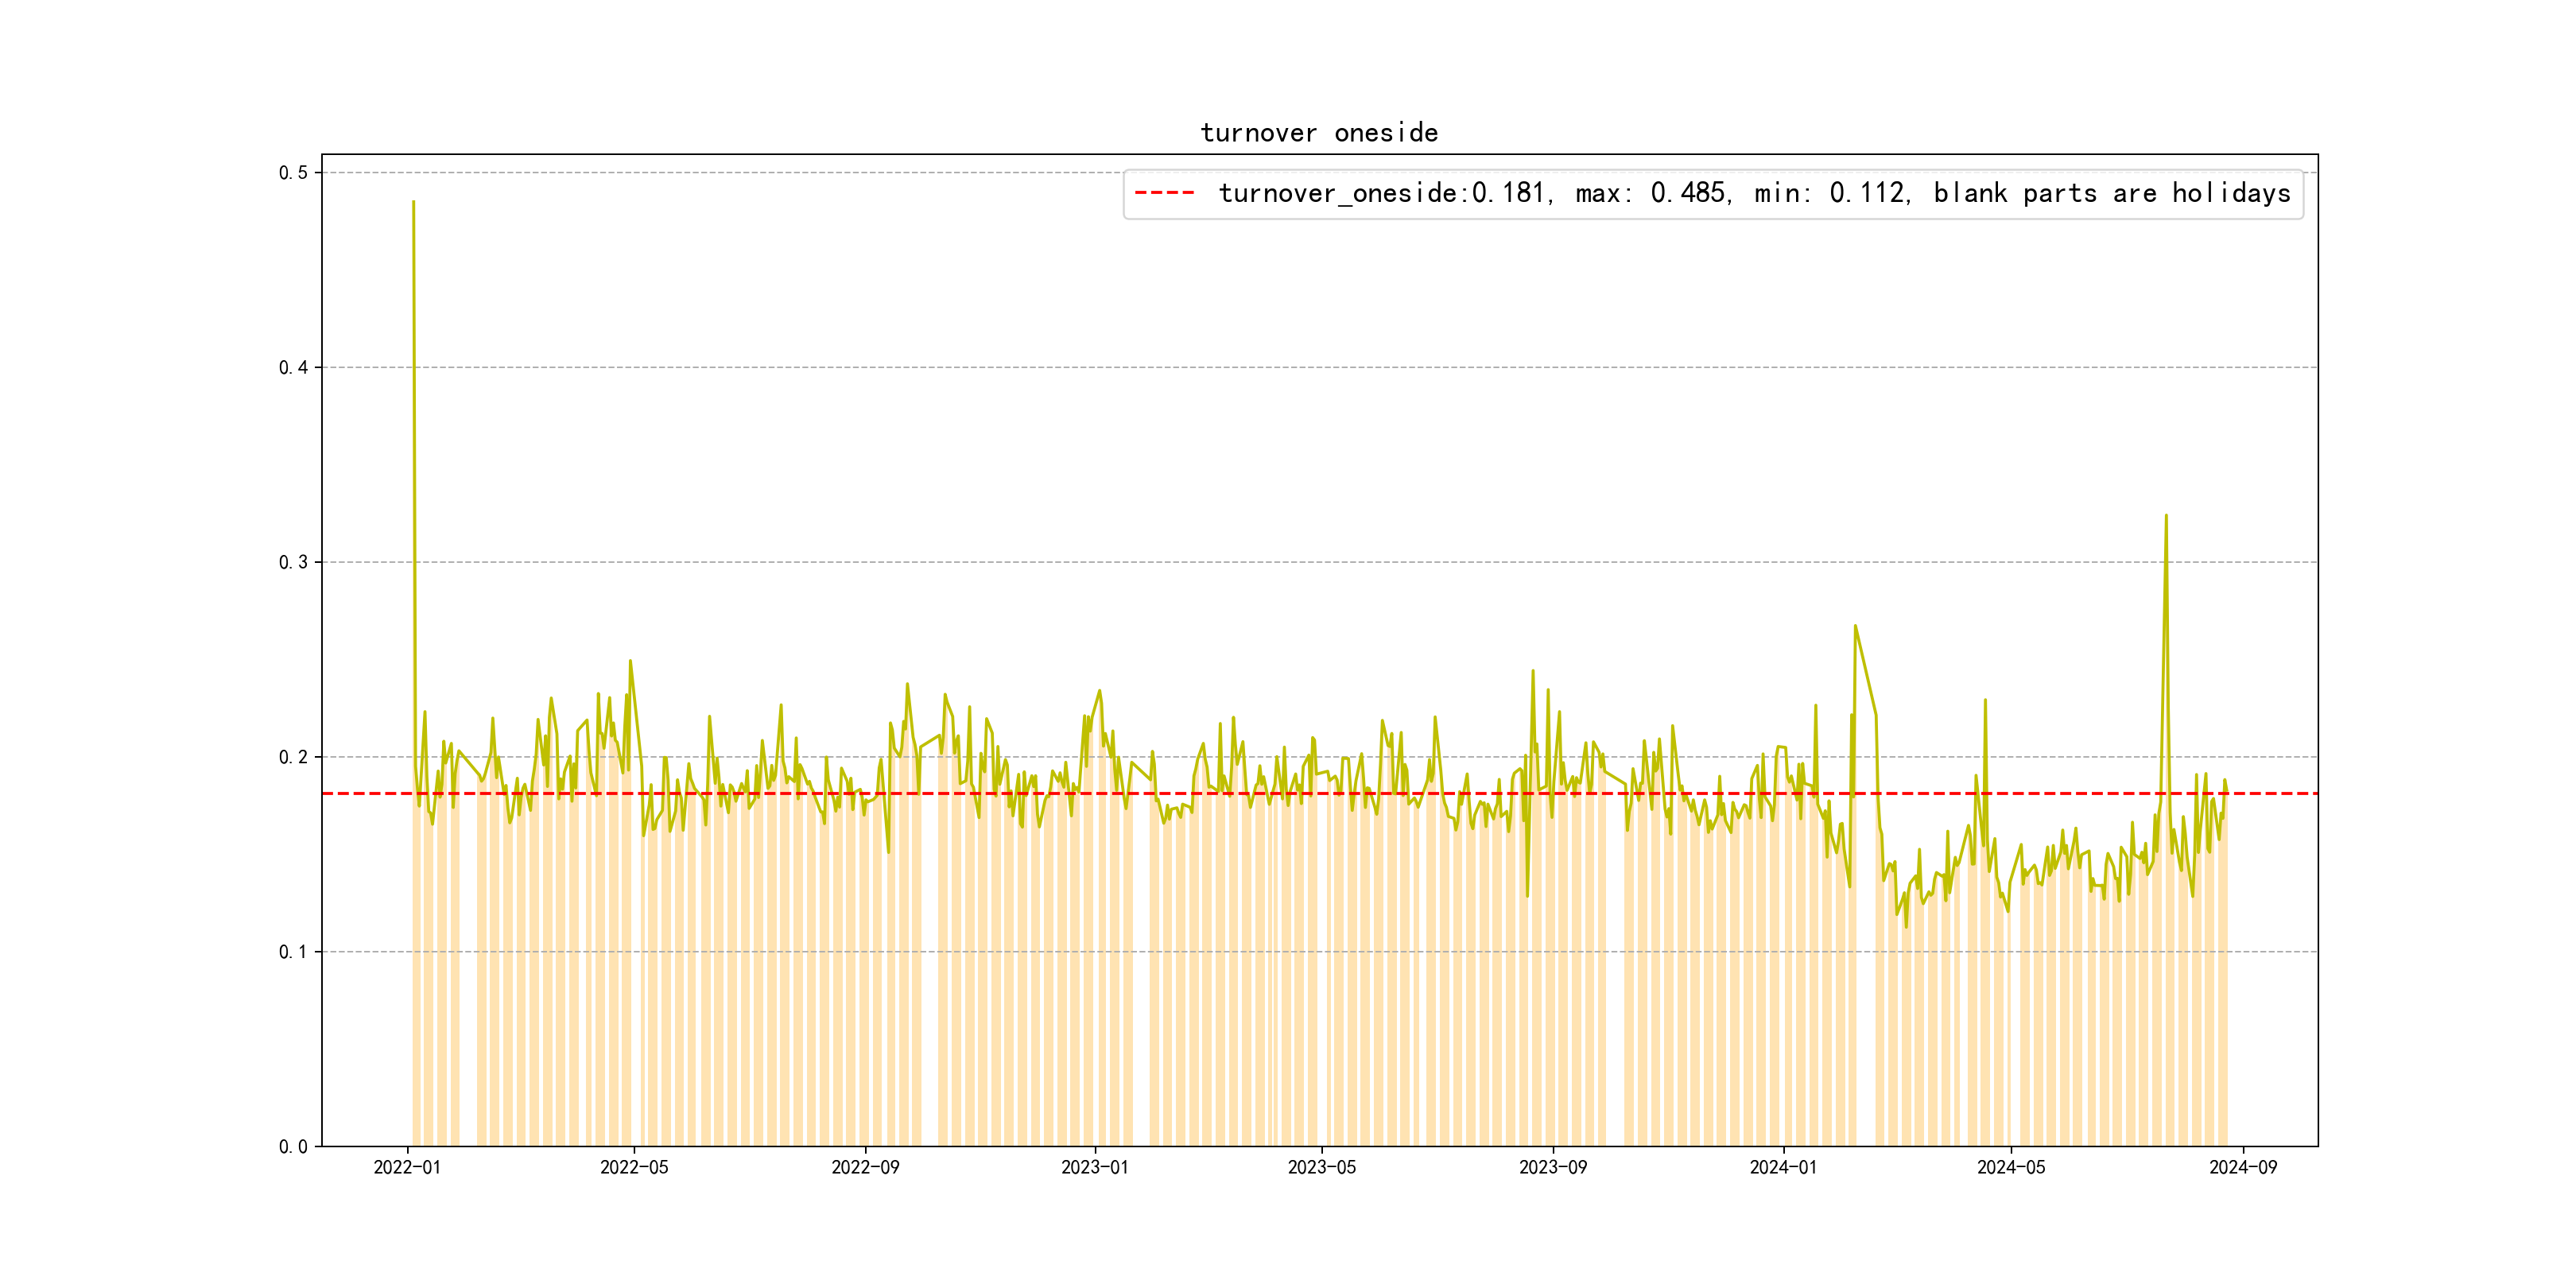This screenshot has width=2576, height=1288.
Task: Click the 2023-05 x-axis label
Action: pos(1321,1168)
